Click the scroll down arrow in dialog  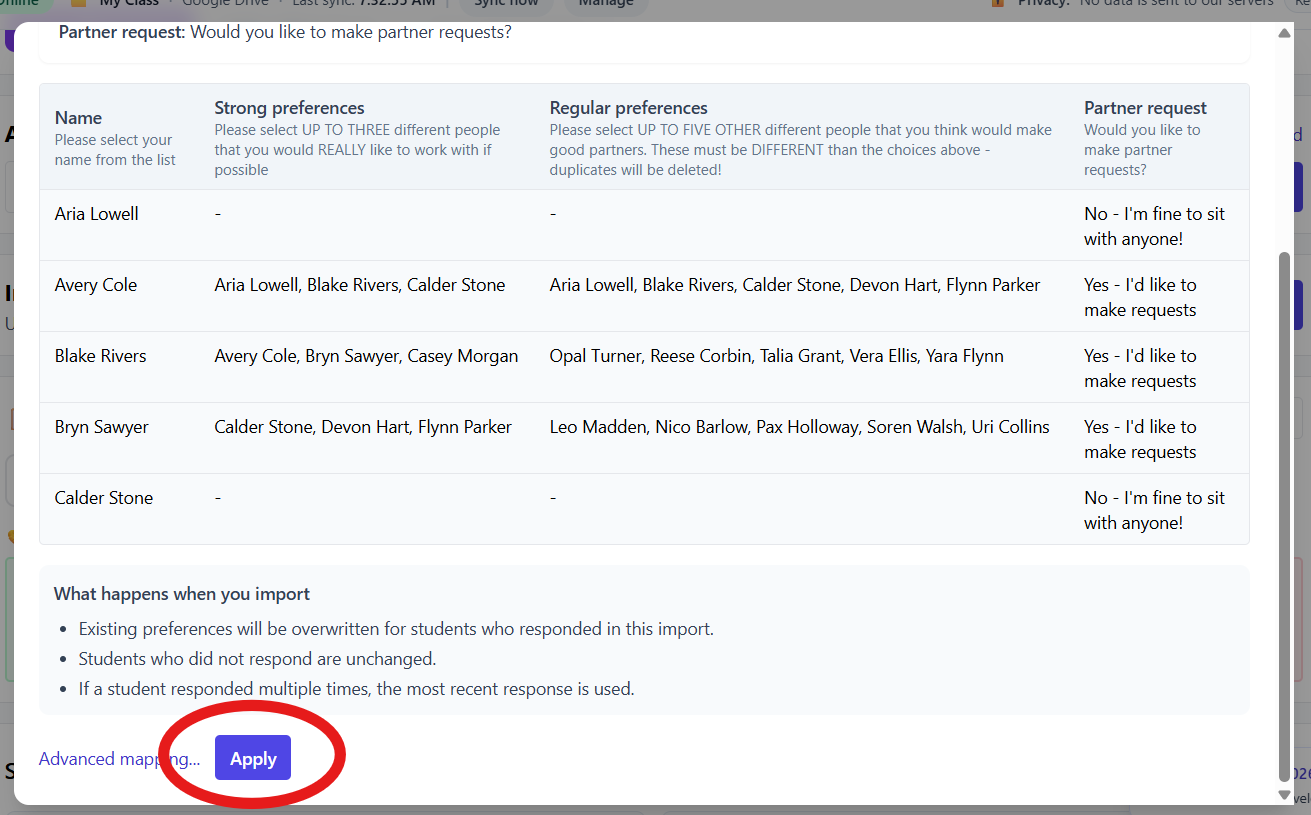(x=1284, y=794)
